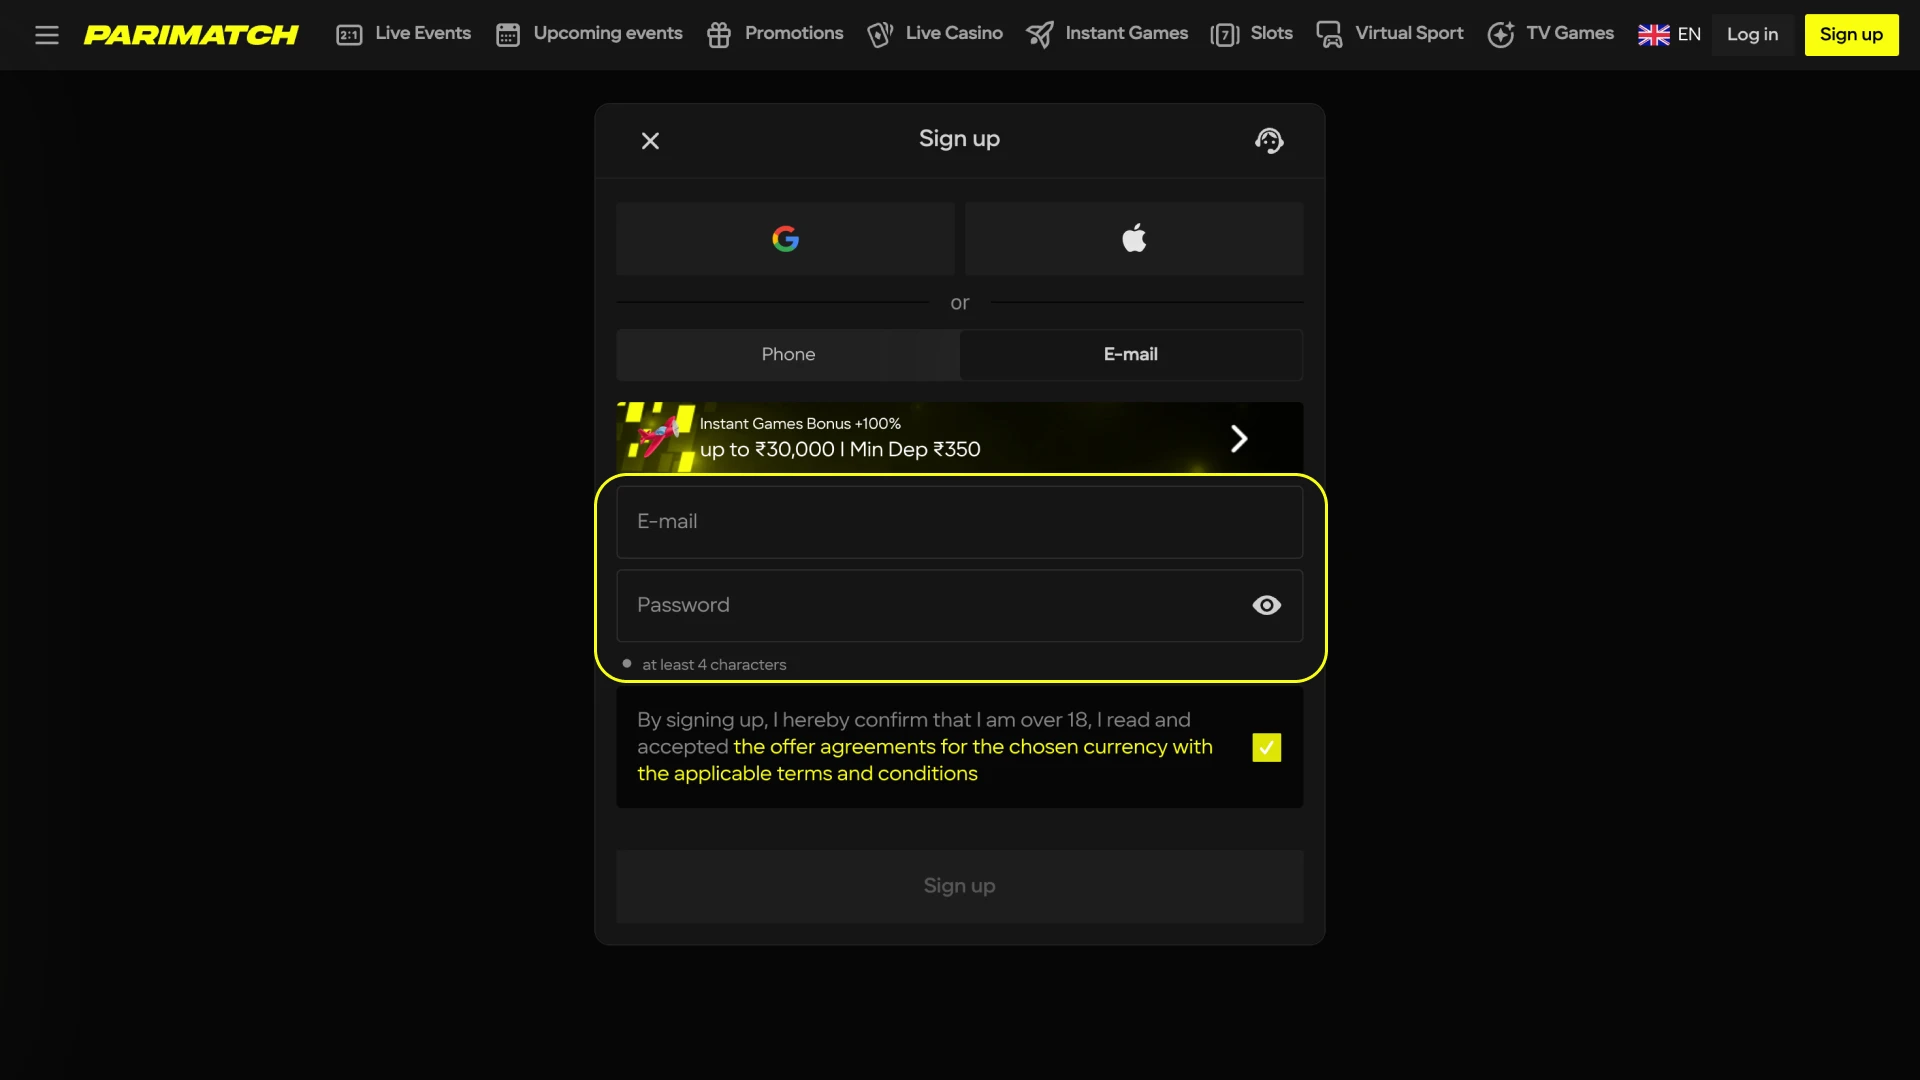Focus the E-mail input field
1920x1080 pixels.
pyautogui.click(x=959, y=522)
